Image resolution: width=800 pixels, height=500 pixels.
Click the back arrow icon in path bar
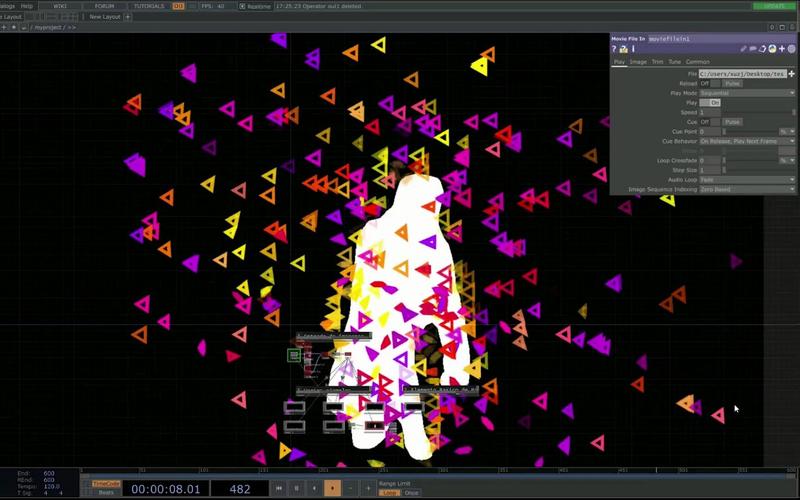tap(23, 27)
